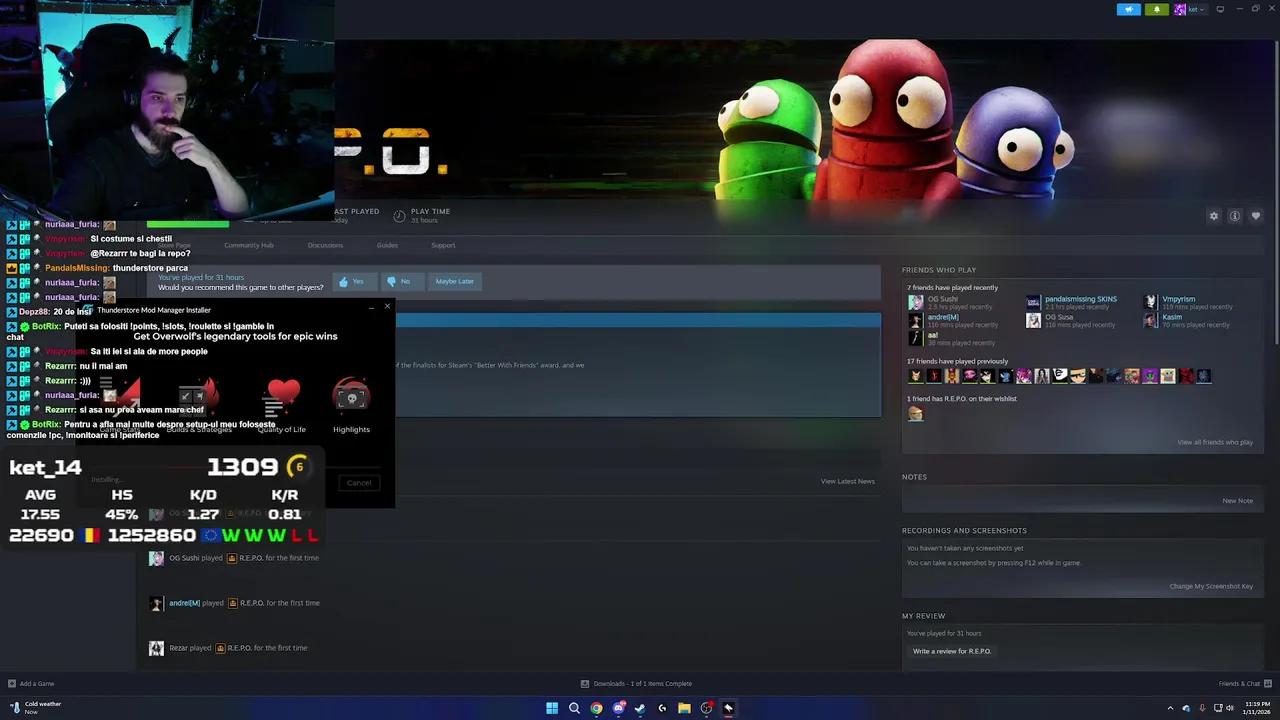Open Steam notifications bell button
The image size is (1280, 720).
pyautogui.click(x=1157, y=9)
